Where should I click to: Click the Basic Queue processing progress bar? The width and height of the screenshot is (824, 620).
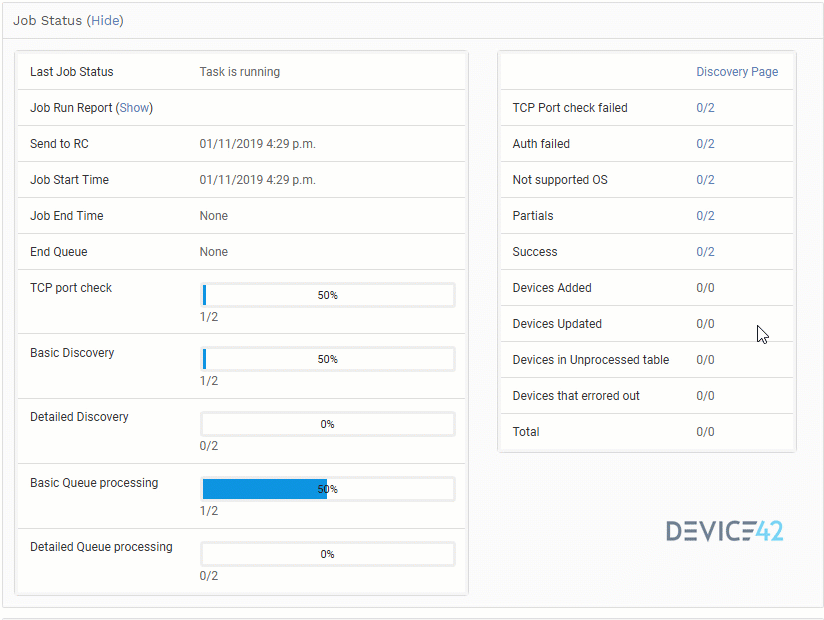(x=328, y=489)
